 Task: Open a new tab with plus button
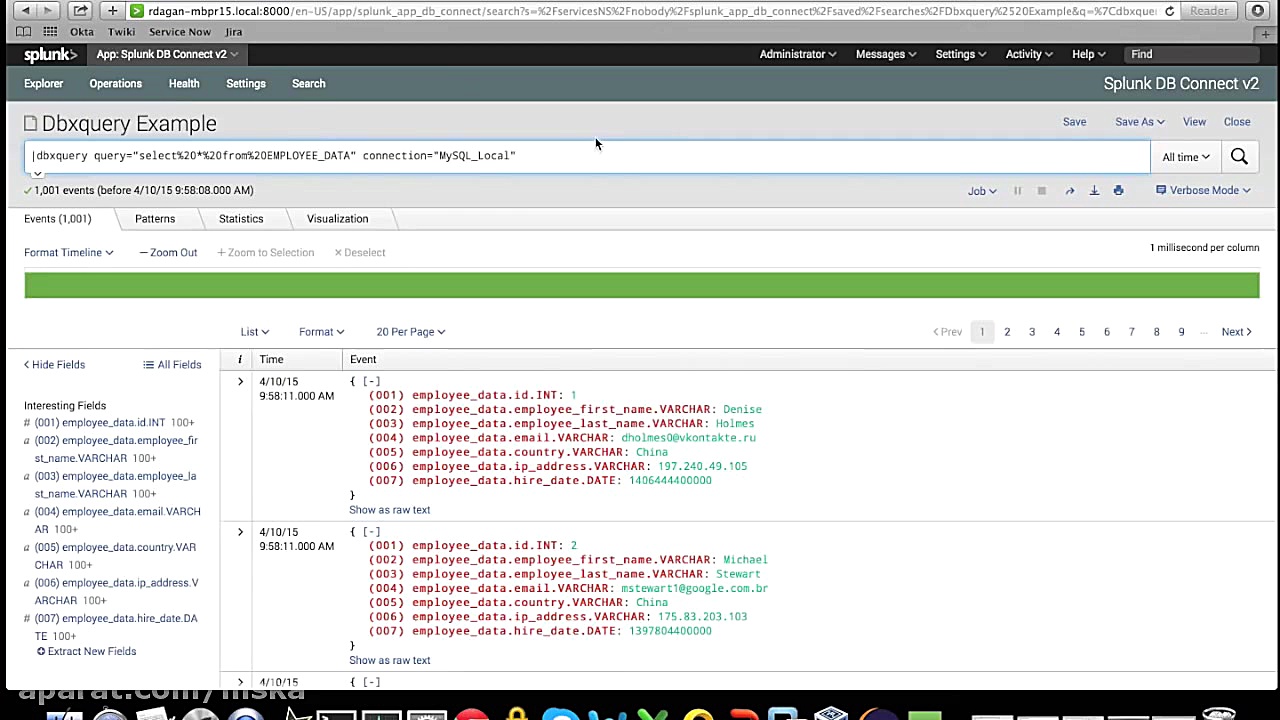112,11
